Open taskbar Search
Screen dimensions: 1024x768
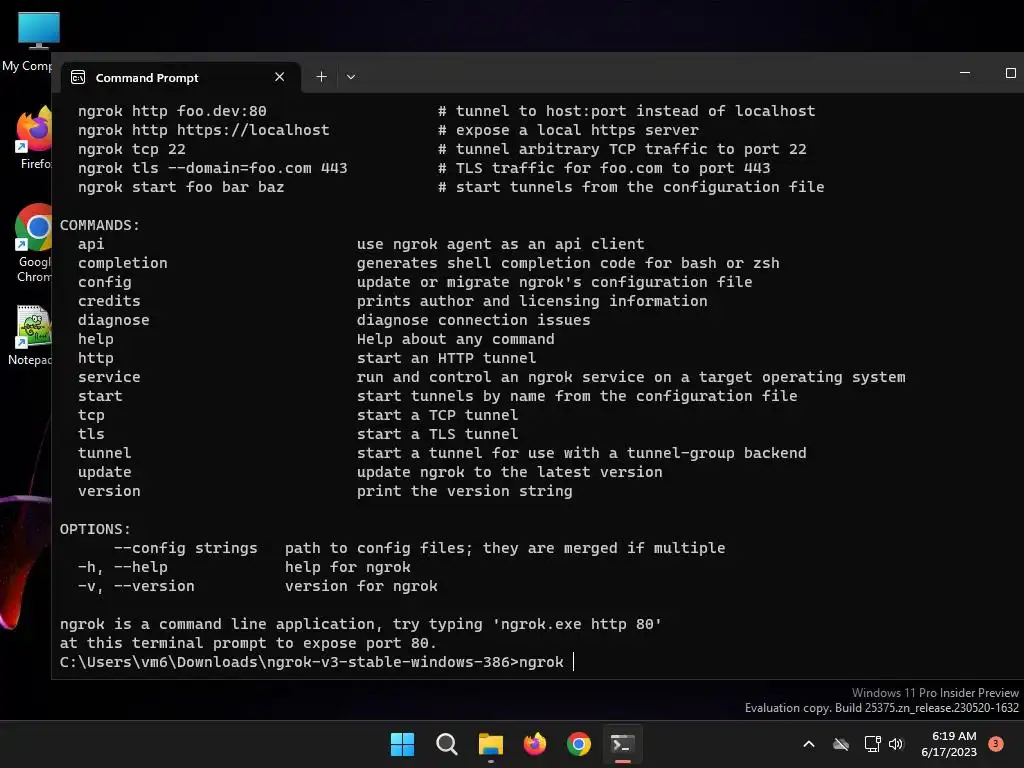pyautogui.click(x=447, y=744)
